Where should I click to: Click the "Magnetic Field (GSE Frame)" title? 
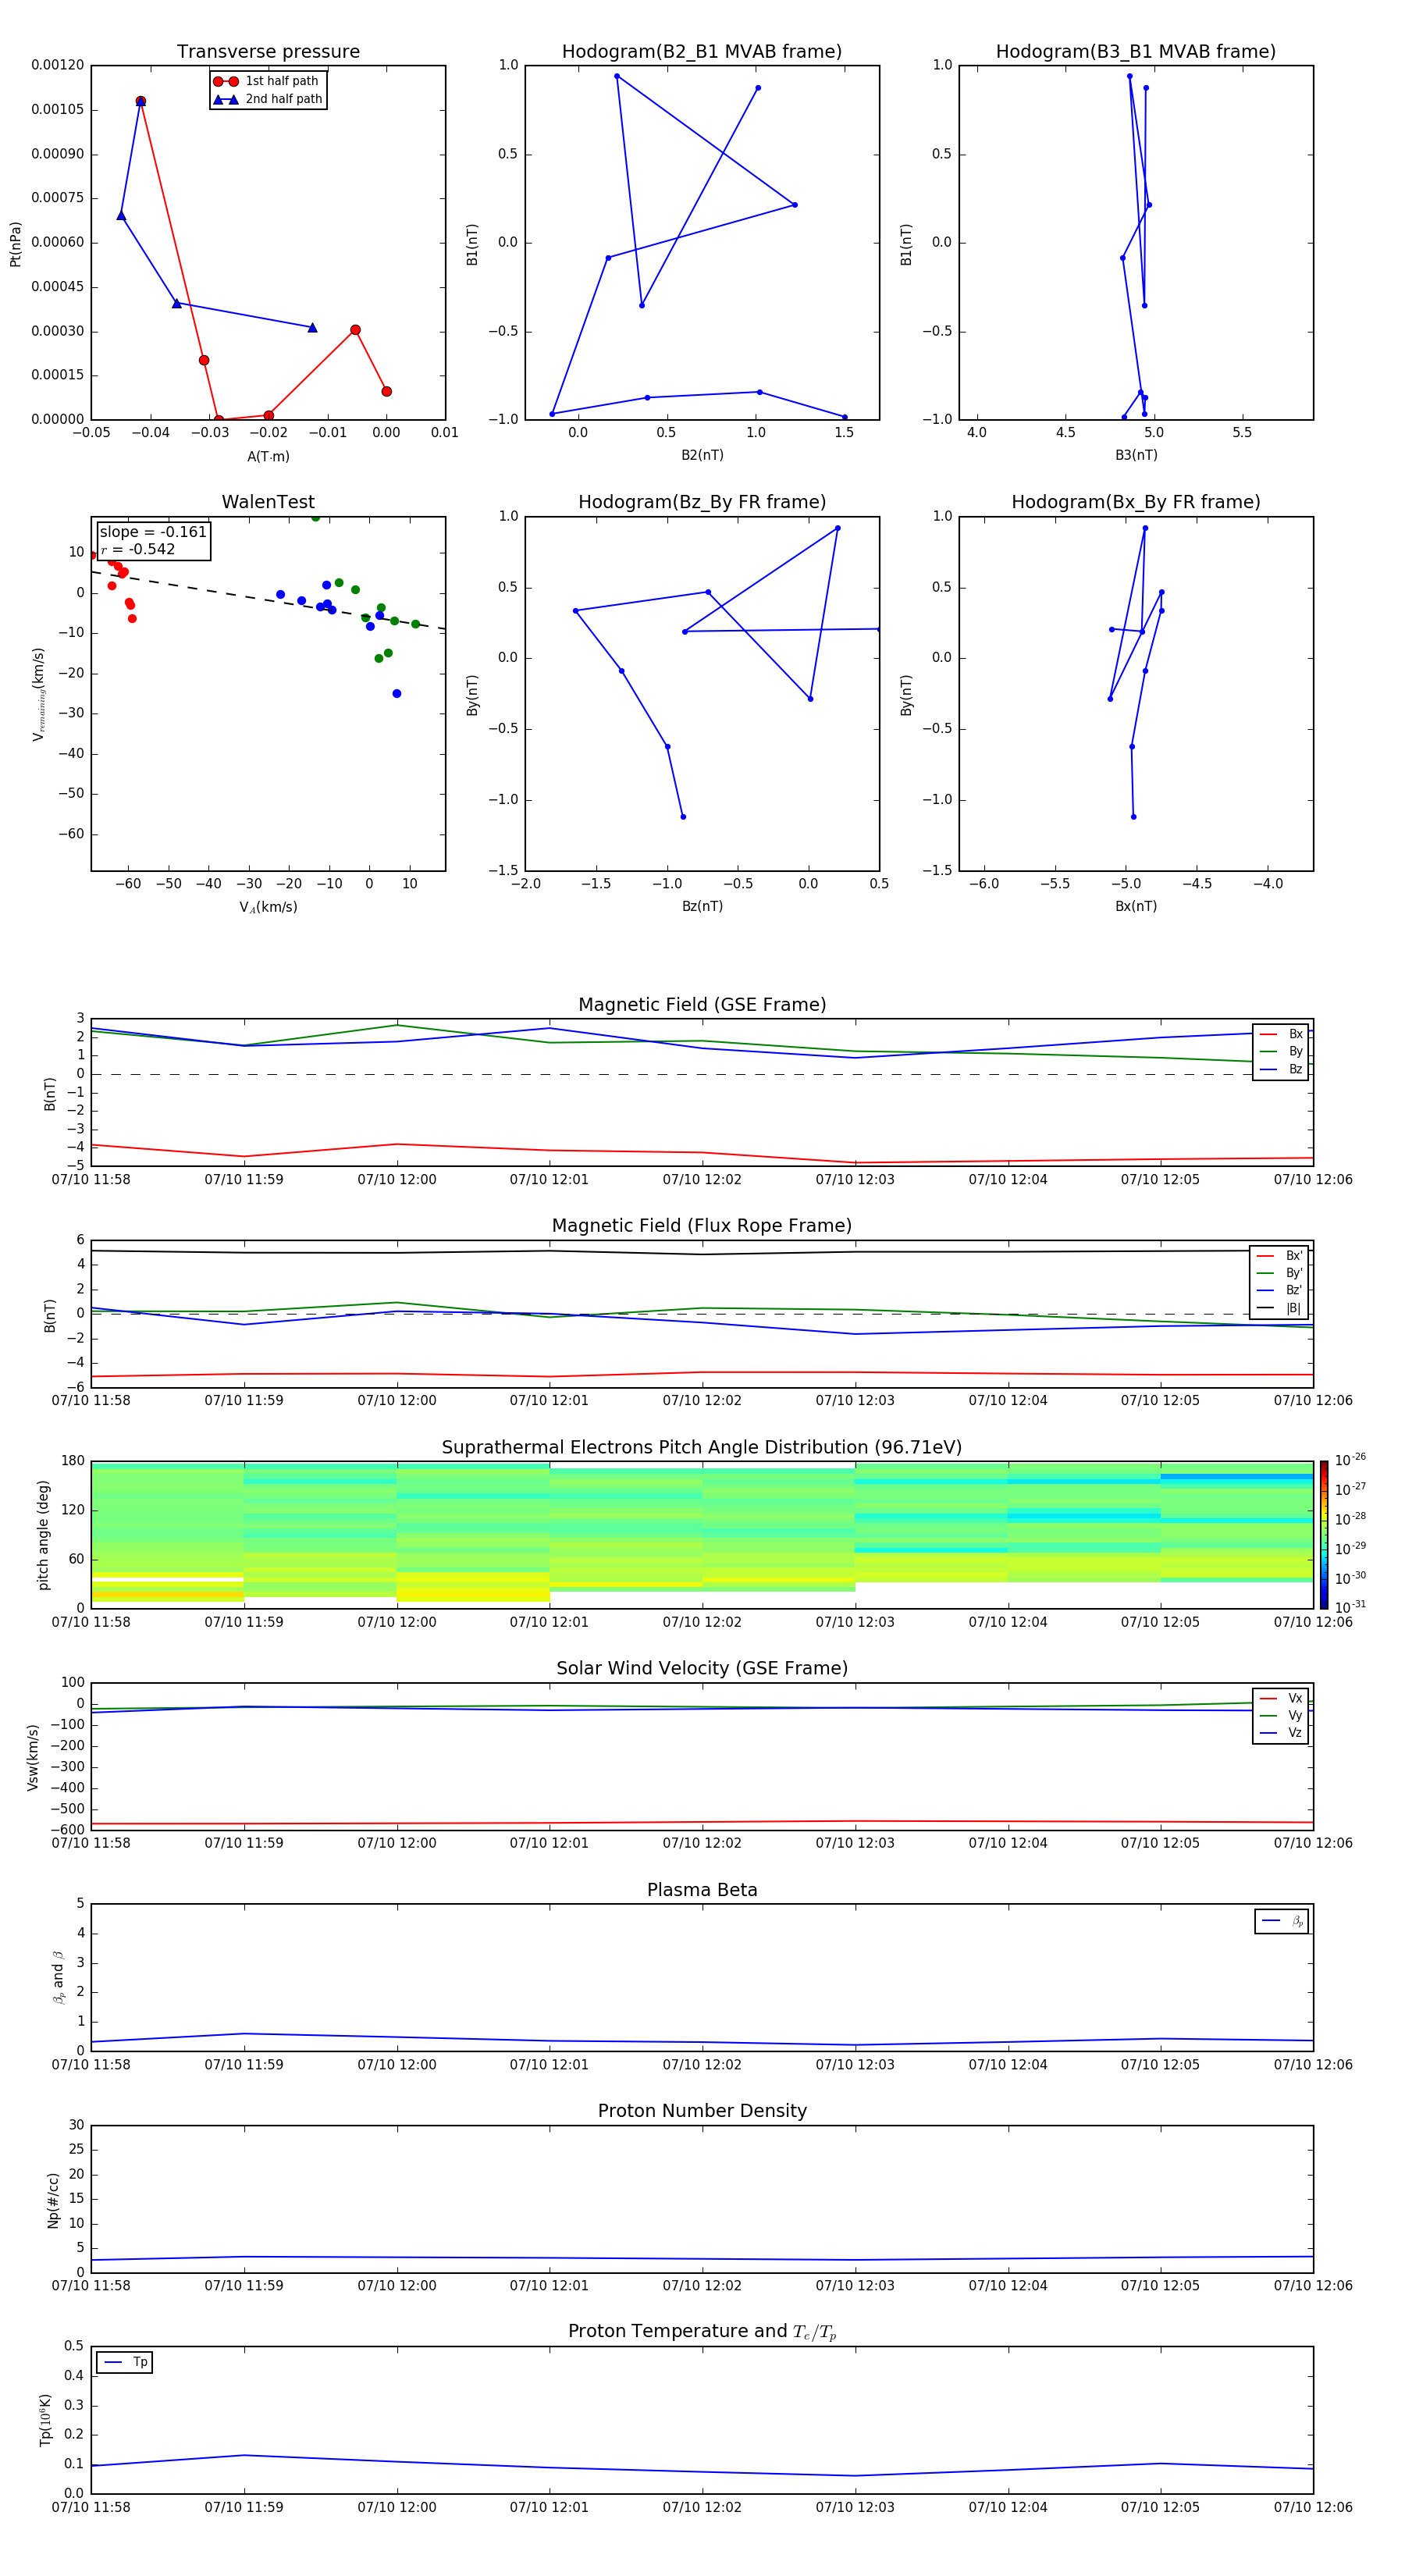tap(702, 1005)
